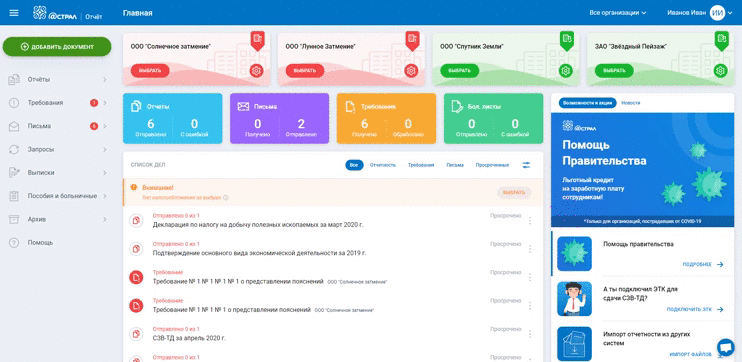Image resolution: width=742 pixels, height=362 pixels.
Task: Switch to the Письма filter tab
Action: tap(455, 165)
